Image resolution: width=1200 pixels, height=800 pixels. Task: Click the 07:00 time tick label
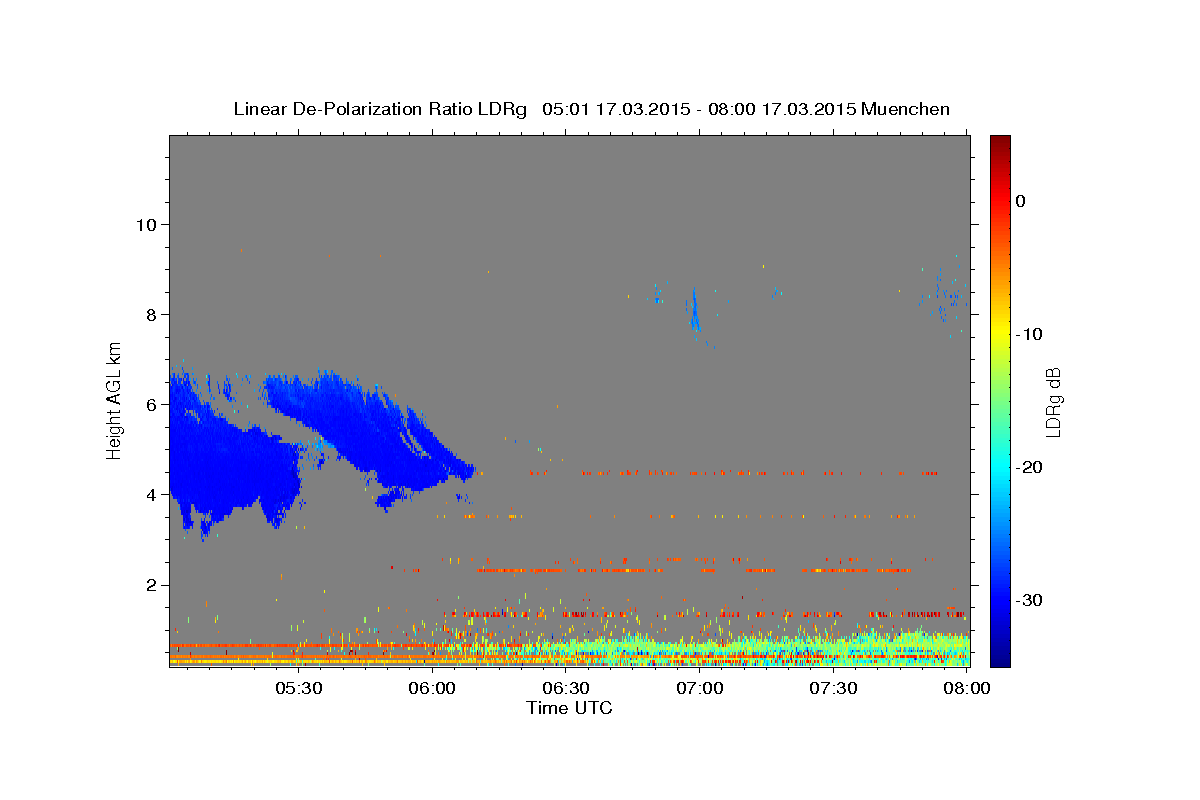click(x=700, y=689)
